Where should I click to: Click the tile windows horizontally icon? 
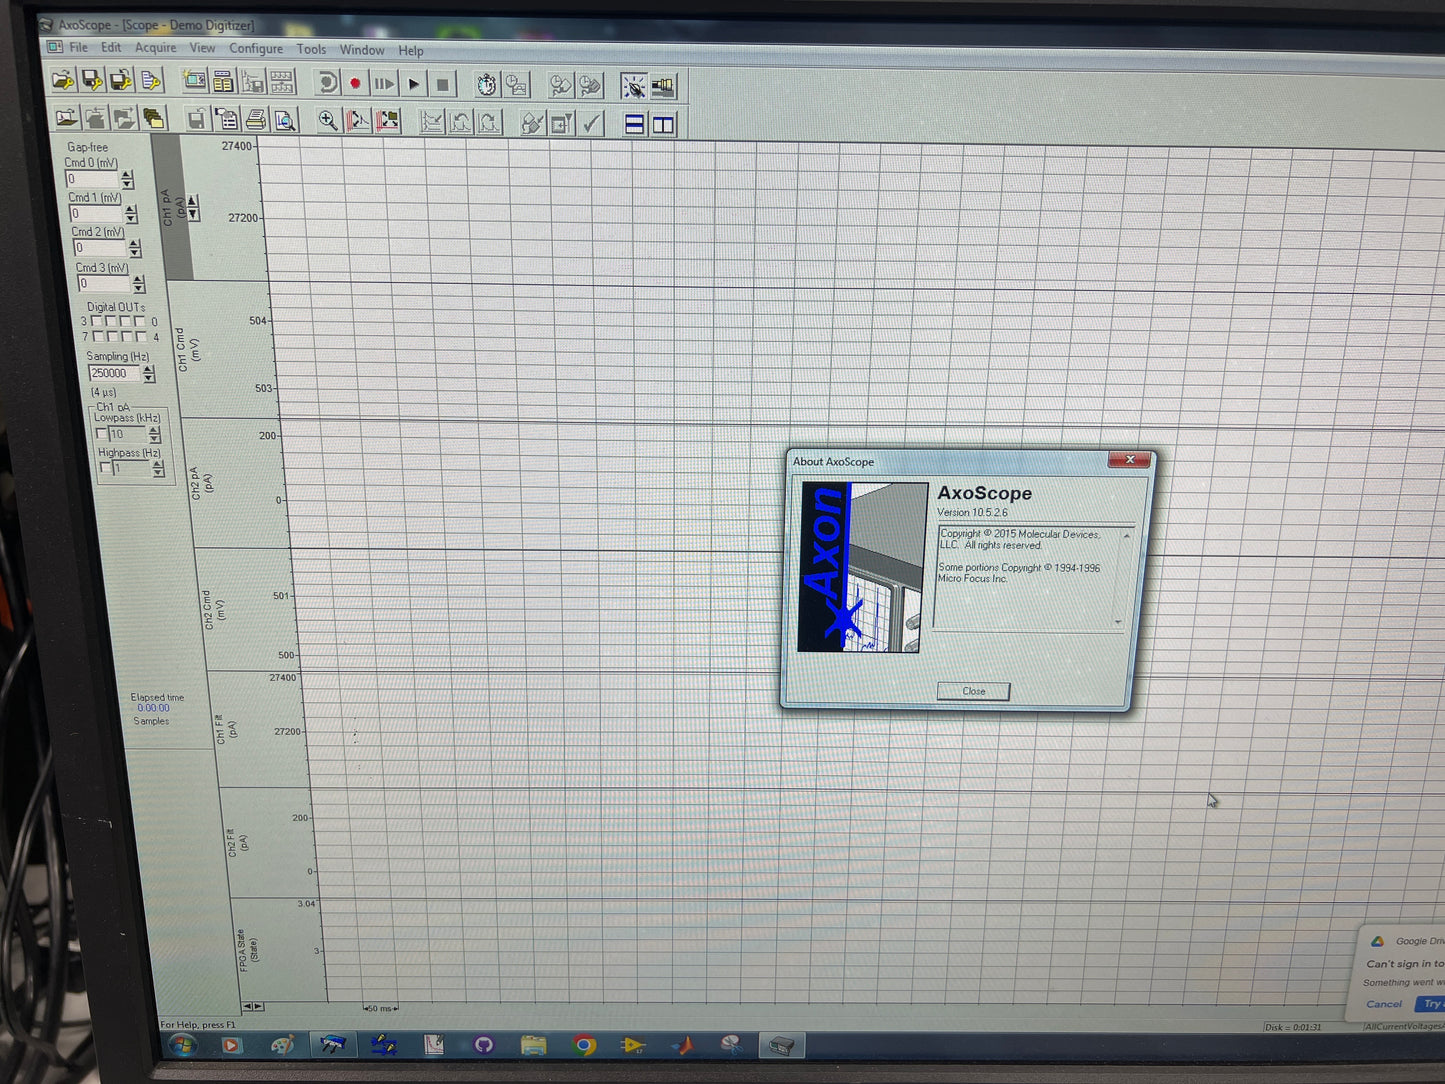point(634,124)
